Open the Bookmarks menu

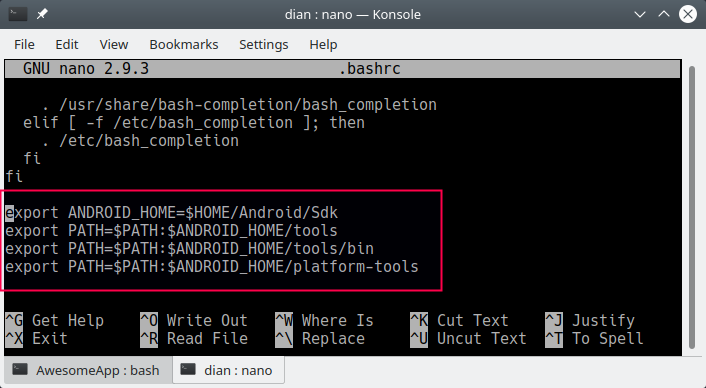click(x=184, y=45)
